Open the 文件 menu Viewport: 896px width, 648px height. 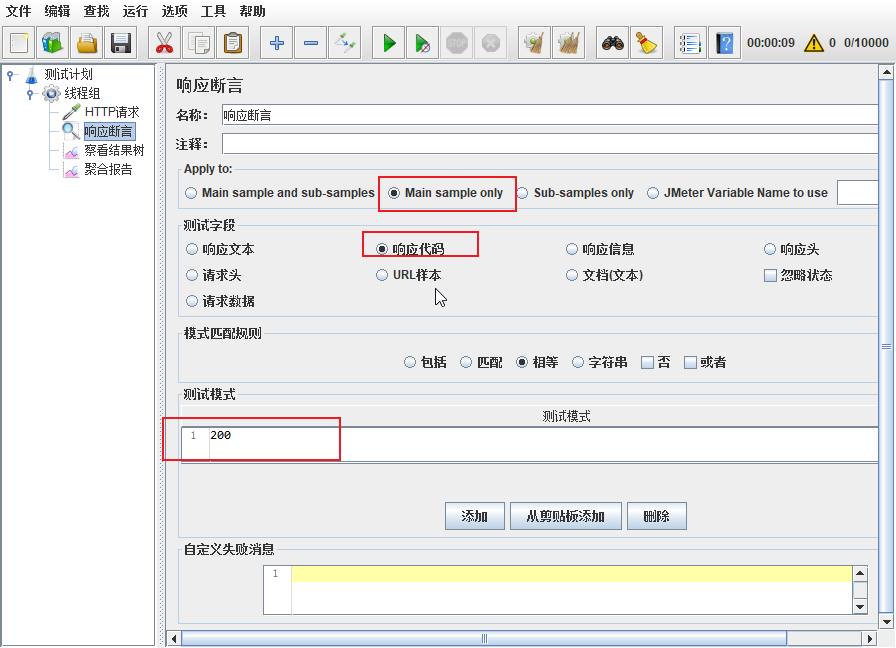19,11
